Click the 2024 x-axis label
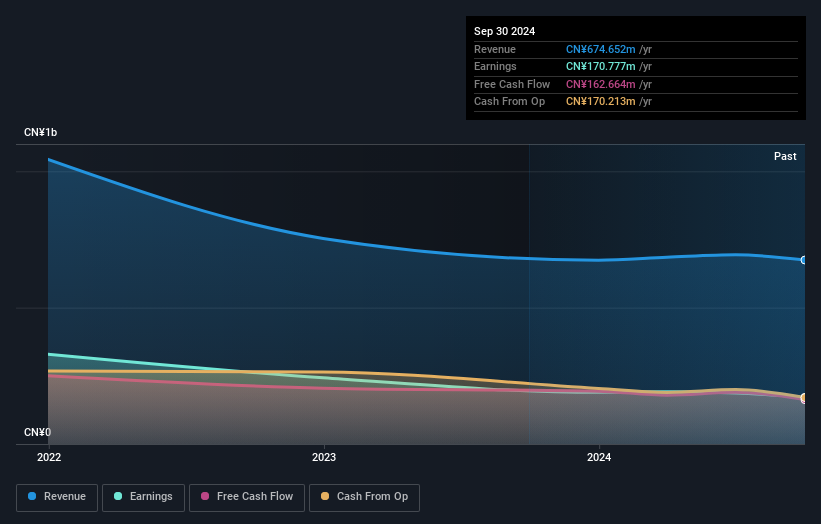The image size is (821, 524). (598, 457)
